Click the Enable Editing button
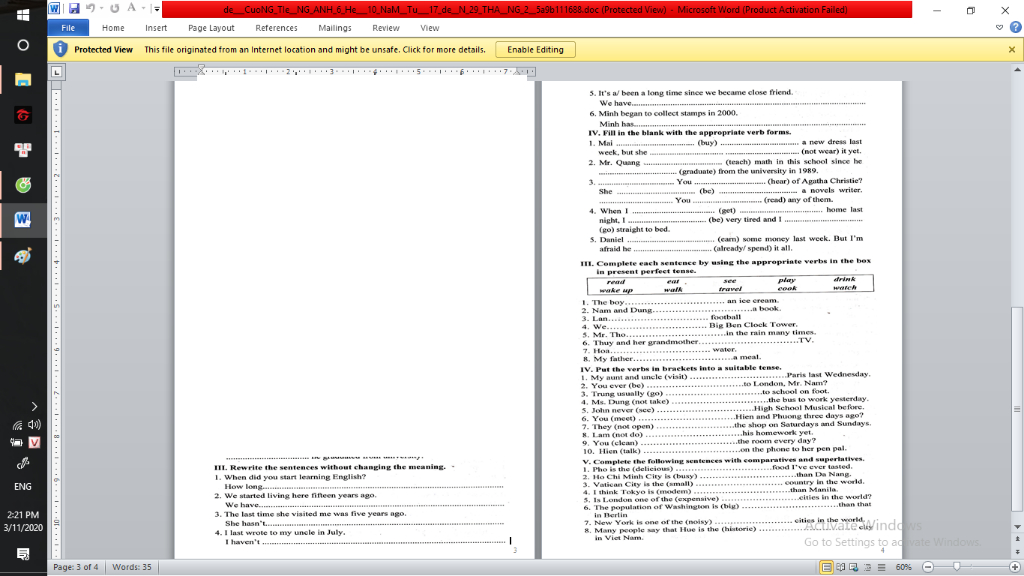1024x576 pixels. pyautogui.click(x=536, y=50)
